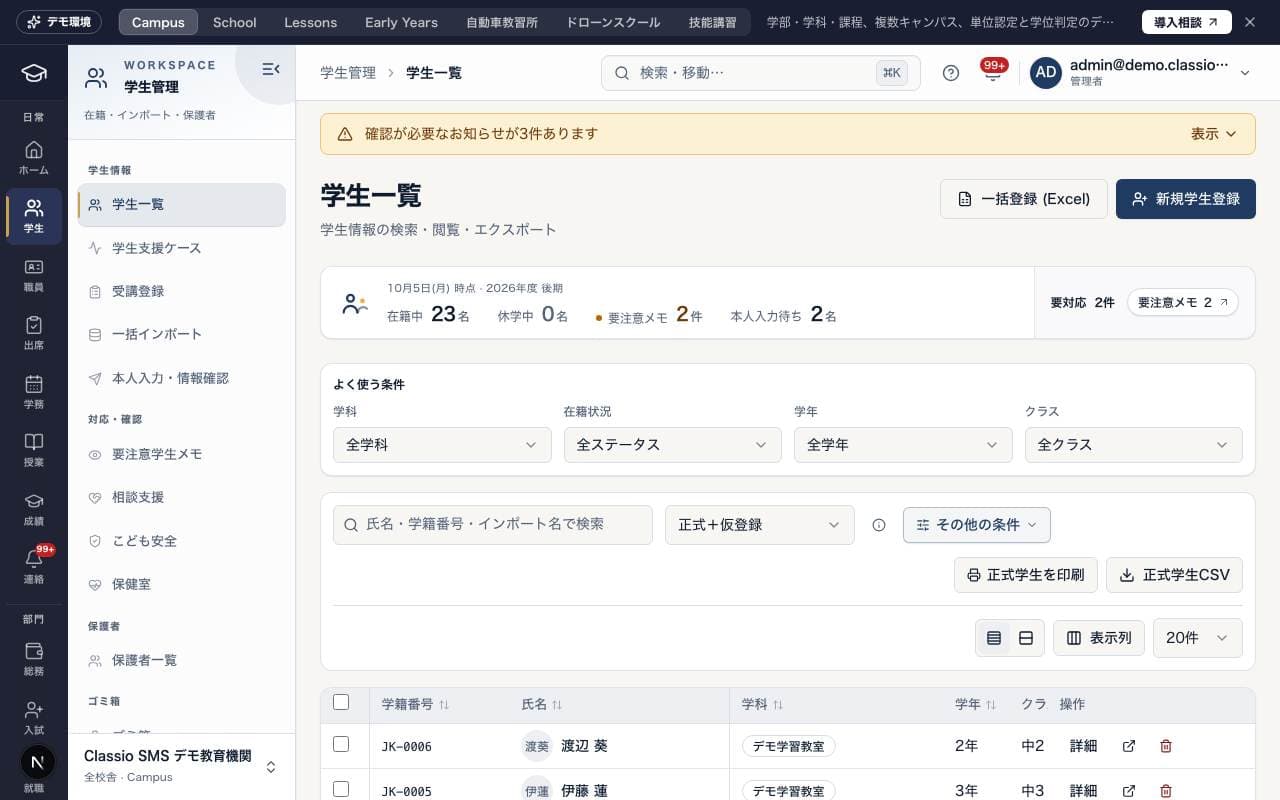Click the info icon beside 正式＋仮登録
Viewport: 1280px width, 800px height.
tap(879, 525)
